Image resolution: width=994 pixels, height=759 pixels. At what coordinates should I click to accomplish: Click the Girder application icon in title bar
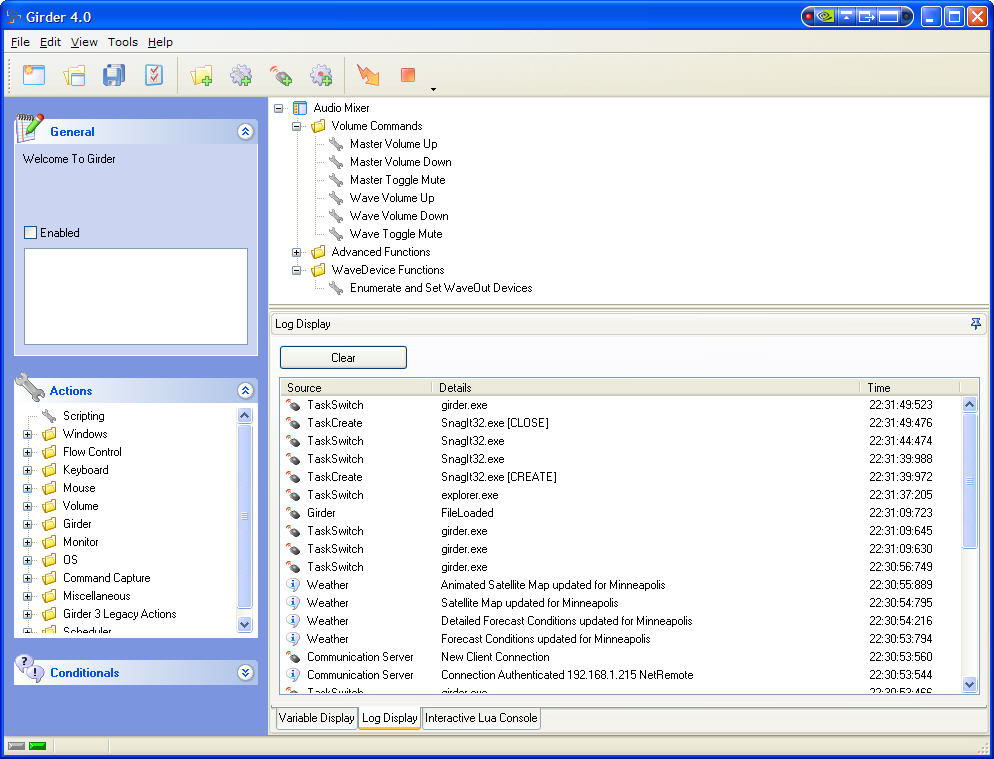tap(14, 16)
